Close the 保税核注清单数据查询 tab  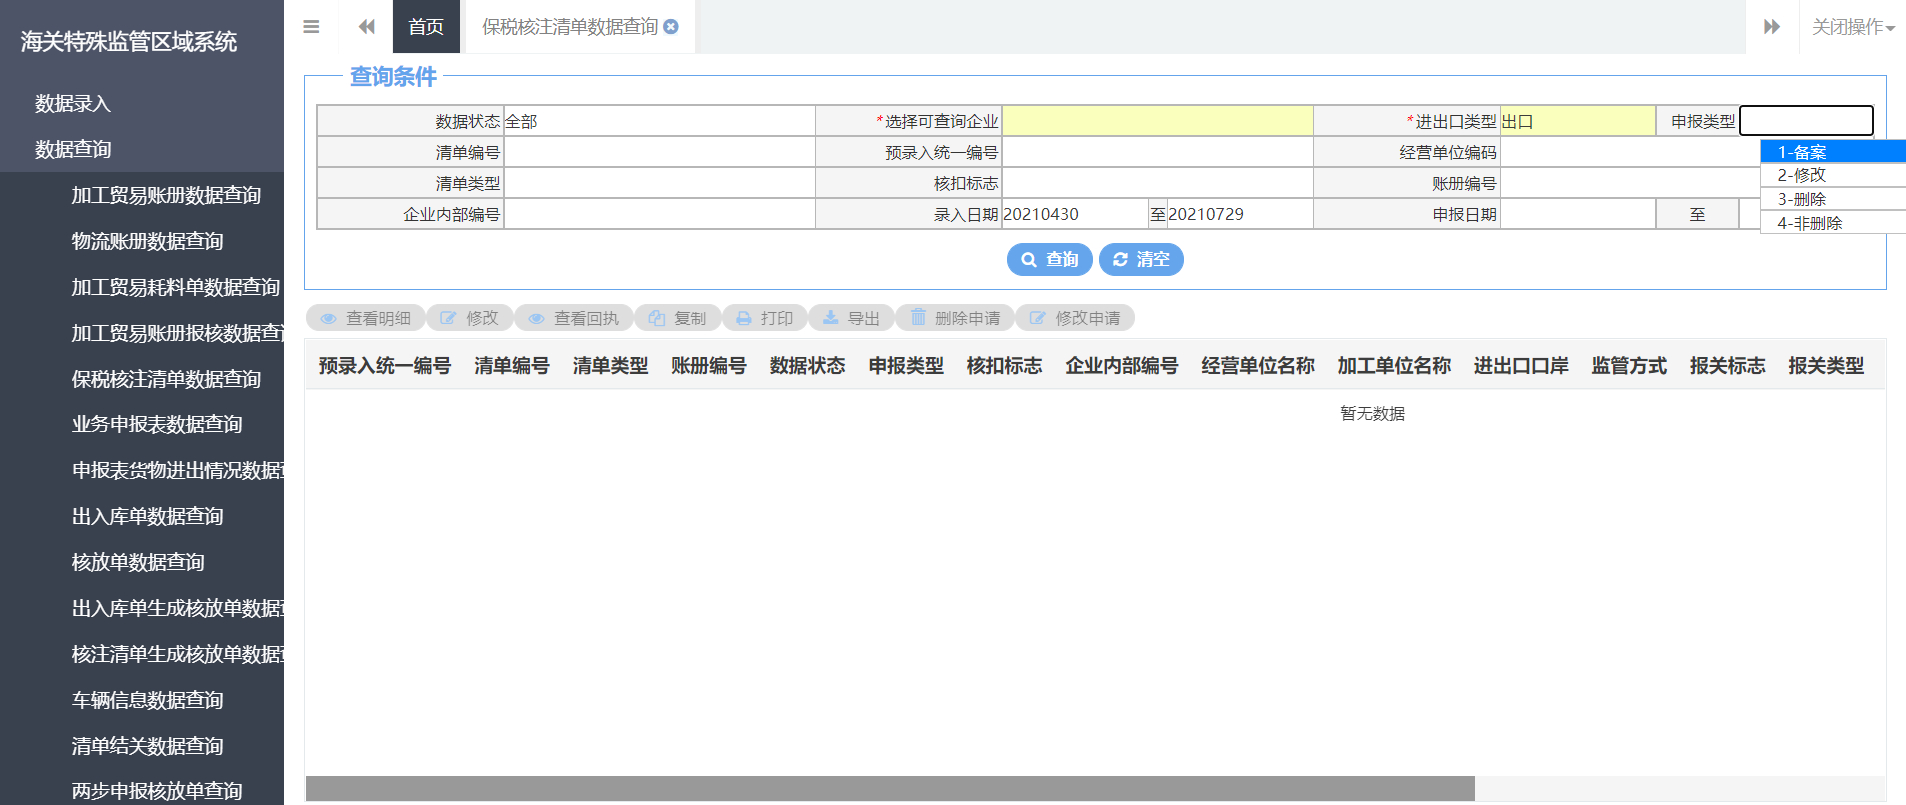coord(671,27)
